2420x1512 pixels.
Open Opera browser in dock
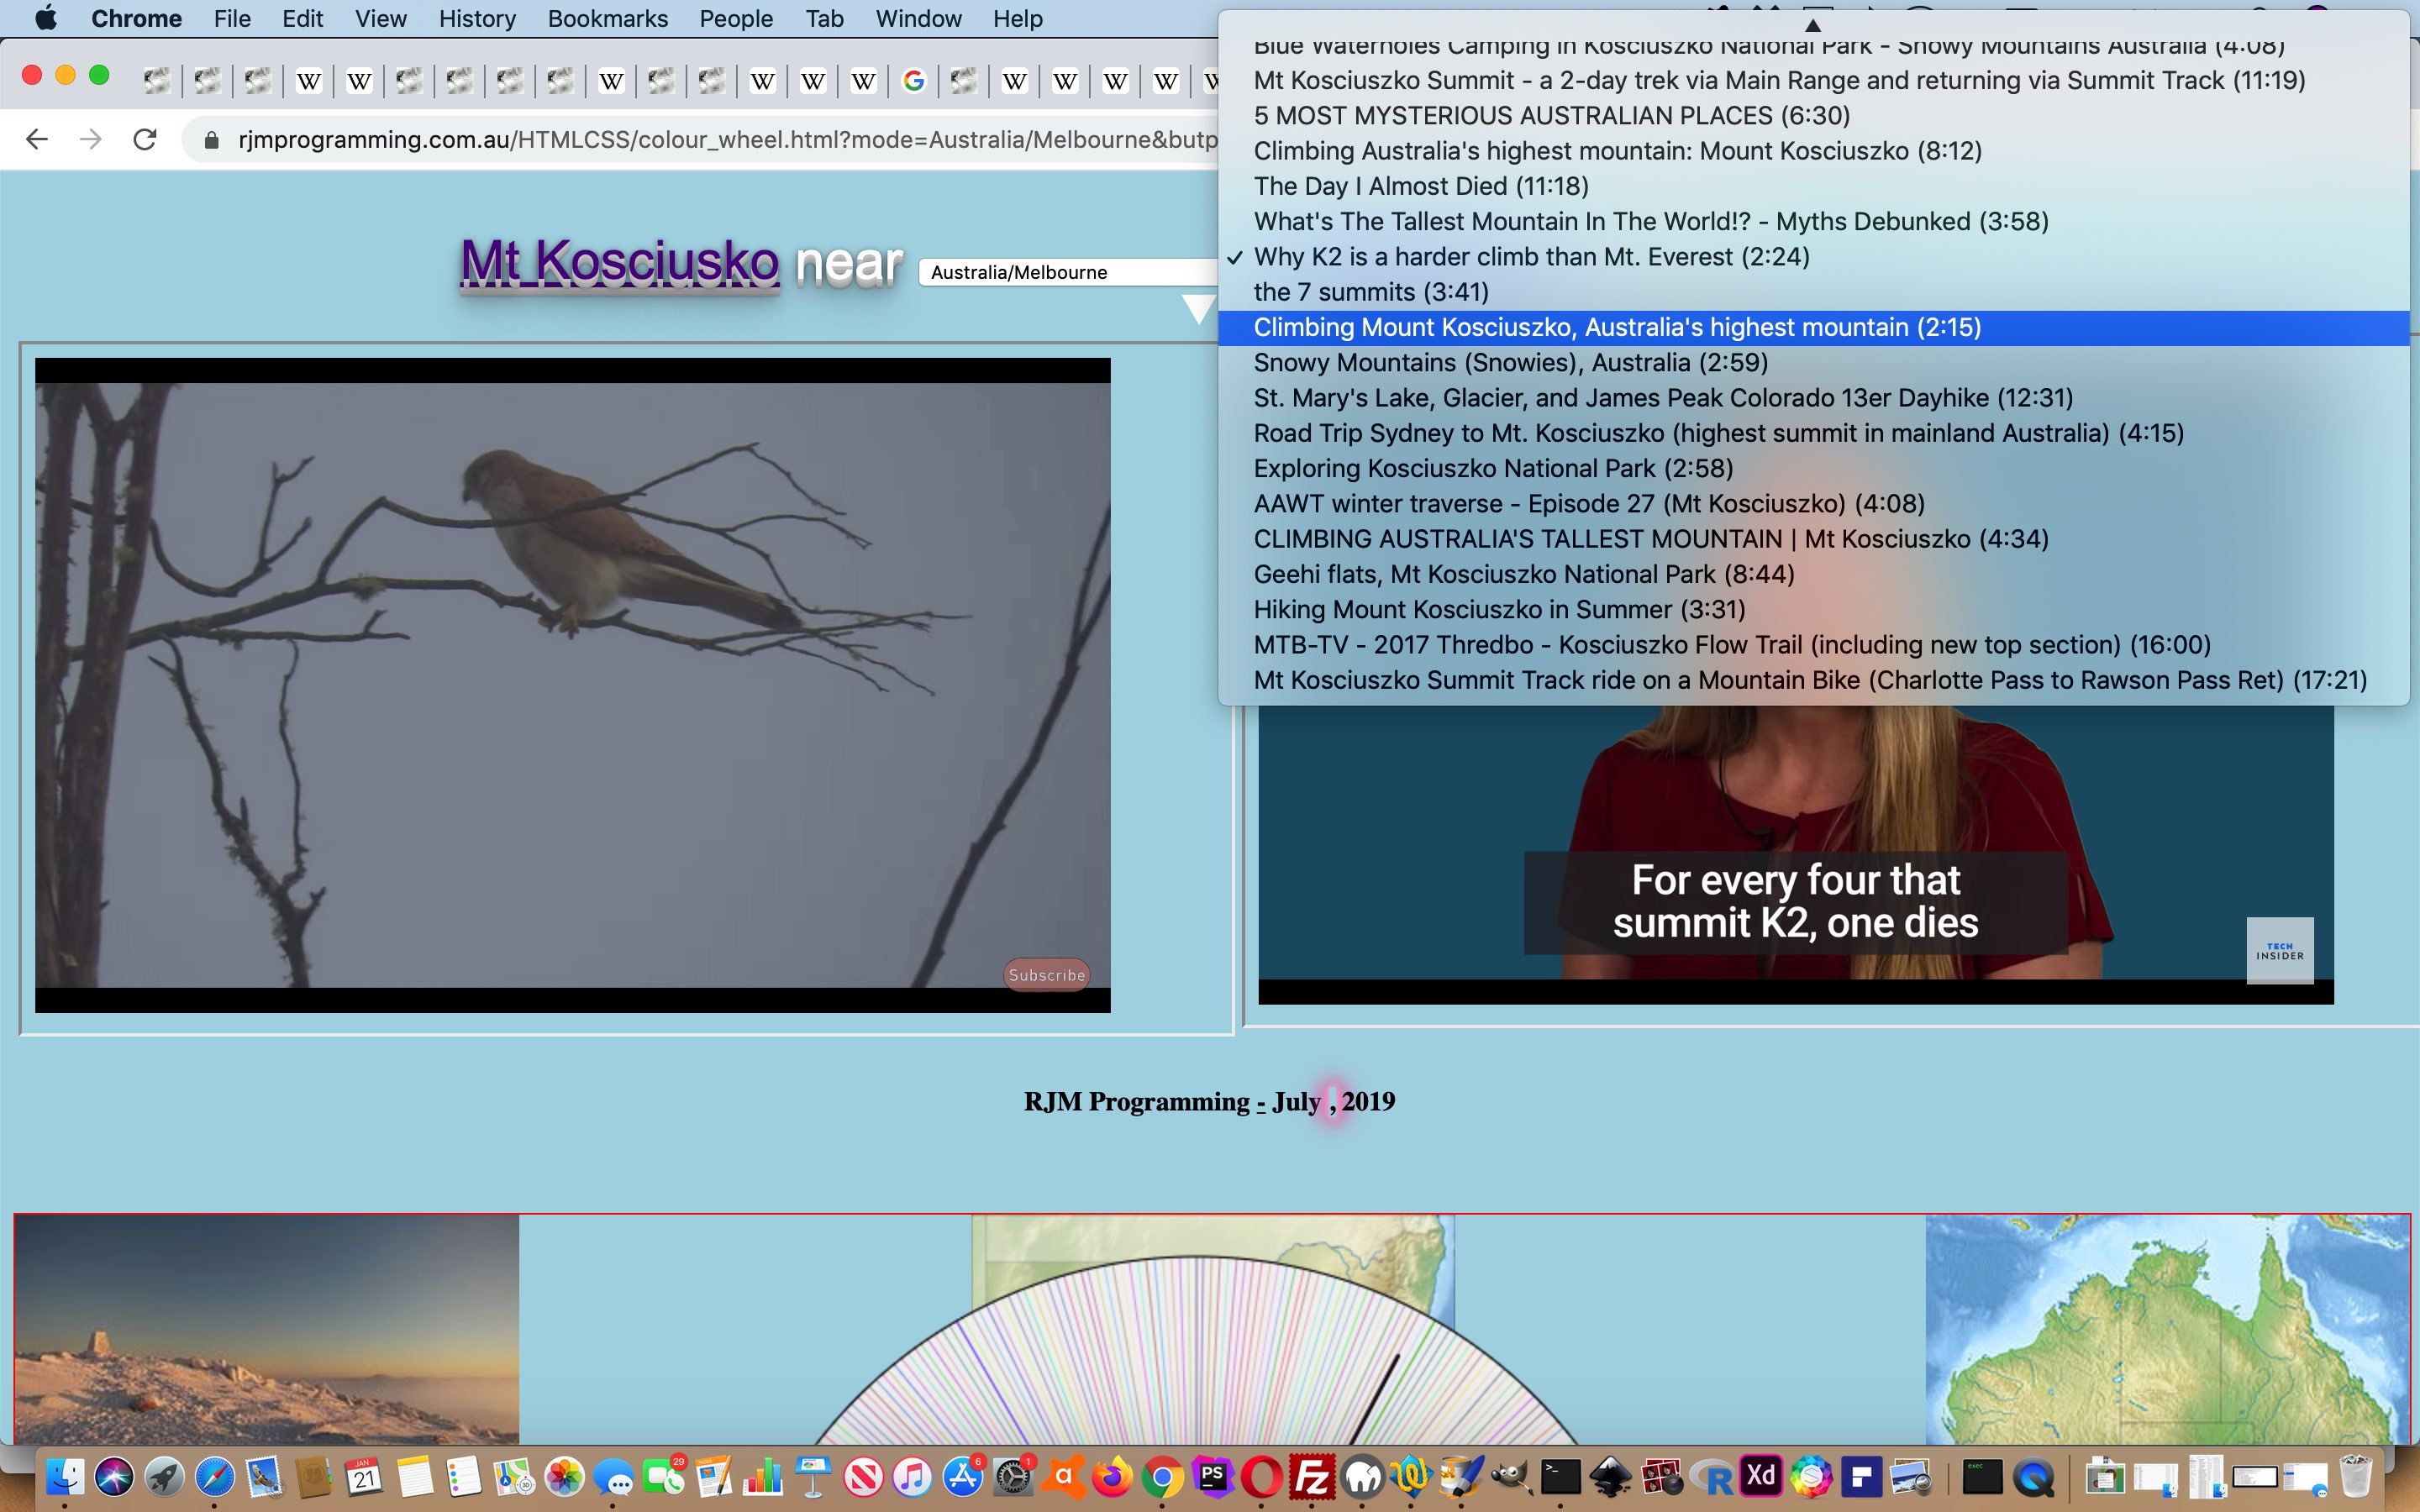(x=1262, y=1476)
